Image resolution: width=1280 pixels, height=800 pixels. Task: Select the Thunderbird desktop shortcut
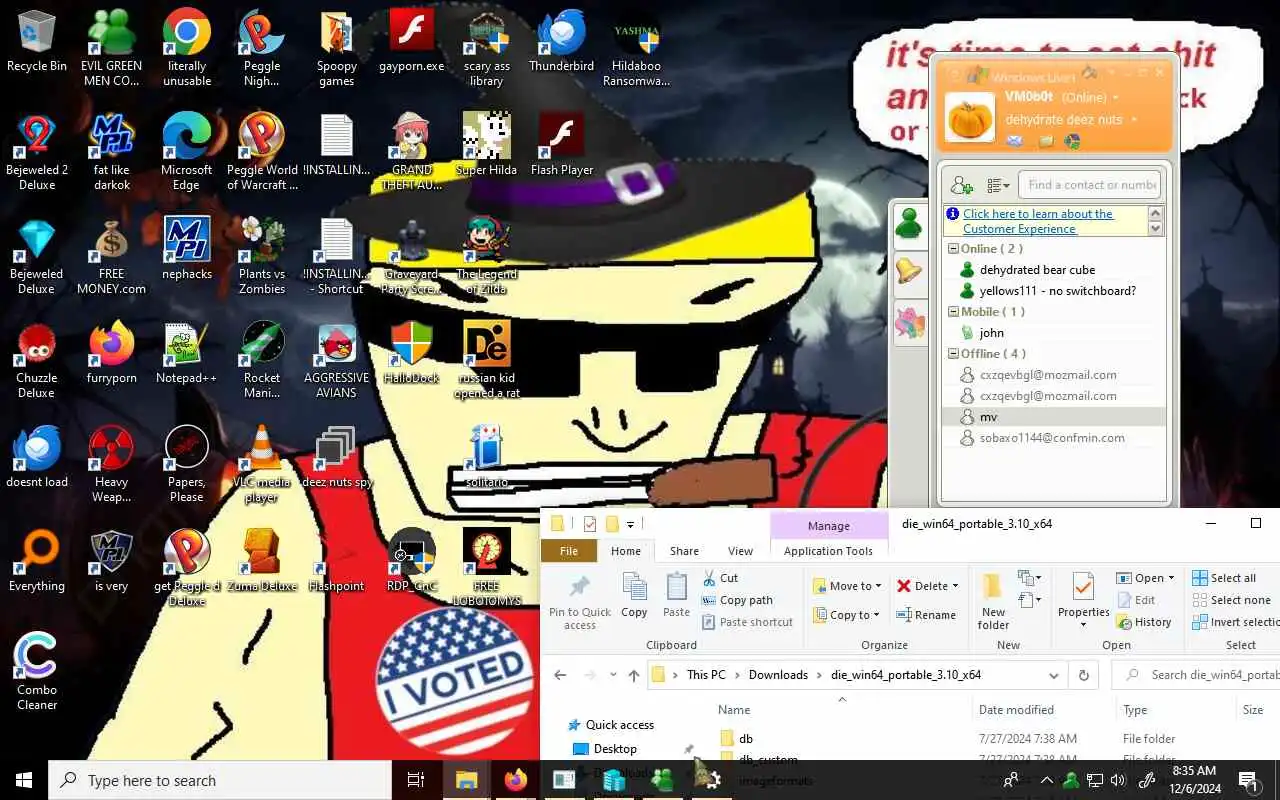(561, 41)
